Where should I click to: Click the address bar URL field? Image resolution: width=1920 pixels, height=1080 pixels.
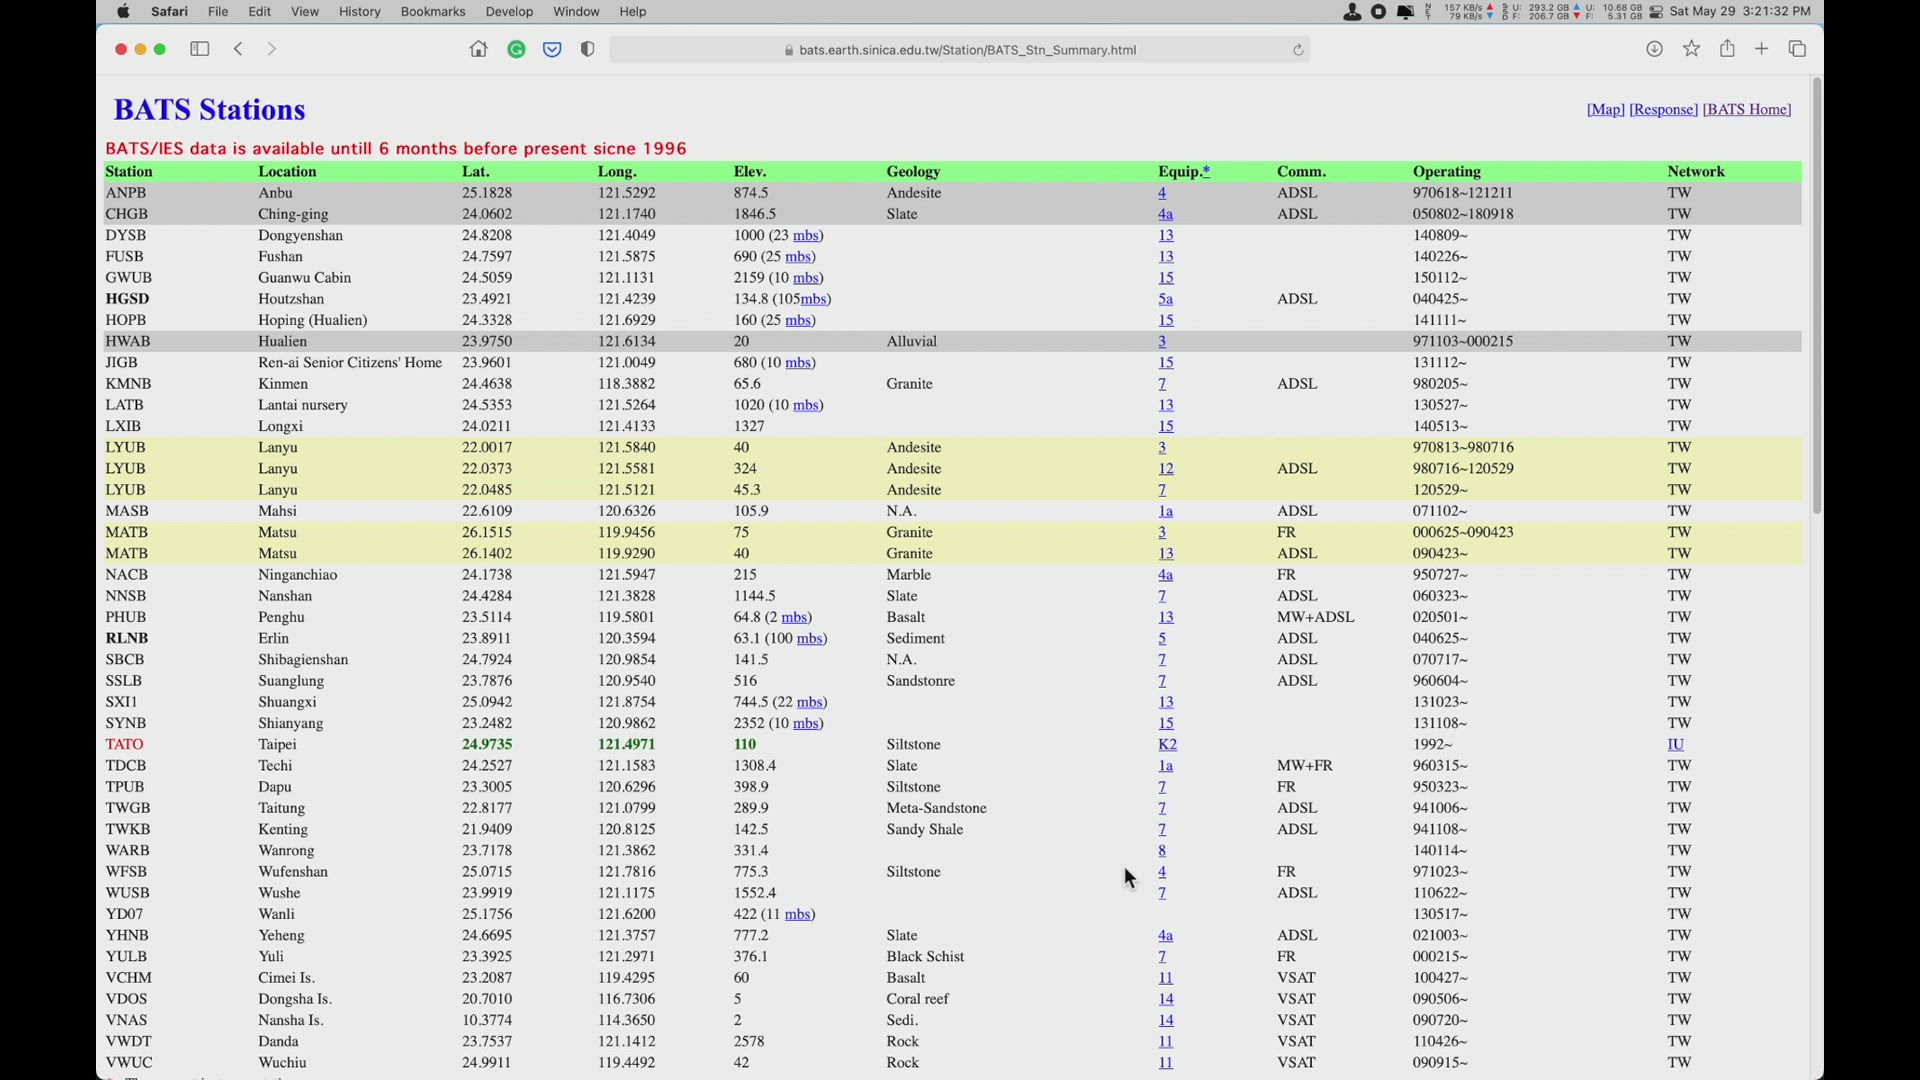pos(960,50)
